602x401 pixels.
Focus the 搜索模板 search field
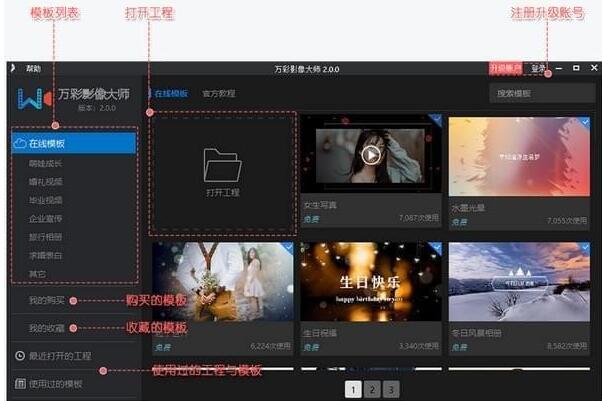(x=542, y=93)
